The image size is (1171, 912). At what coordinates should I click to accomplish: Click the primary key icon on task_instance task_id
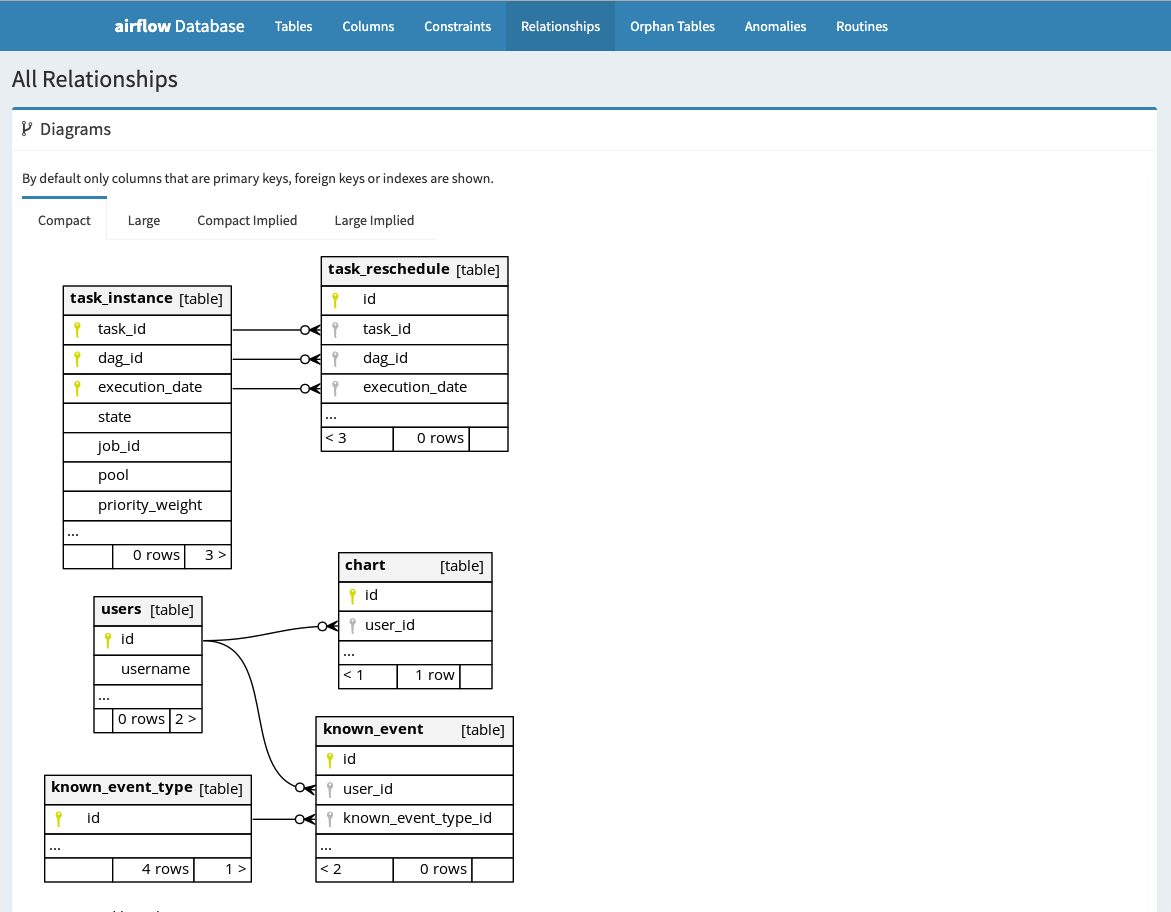78,328
